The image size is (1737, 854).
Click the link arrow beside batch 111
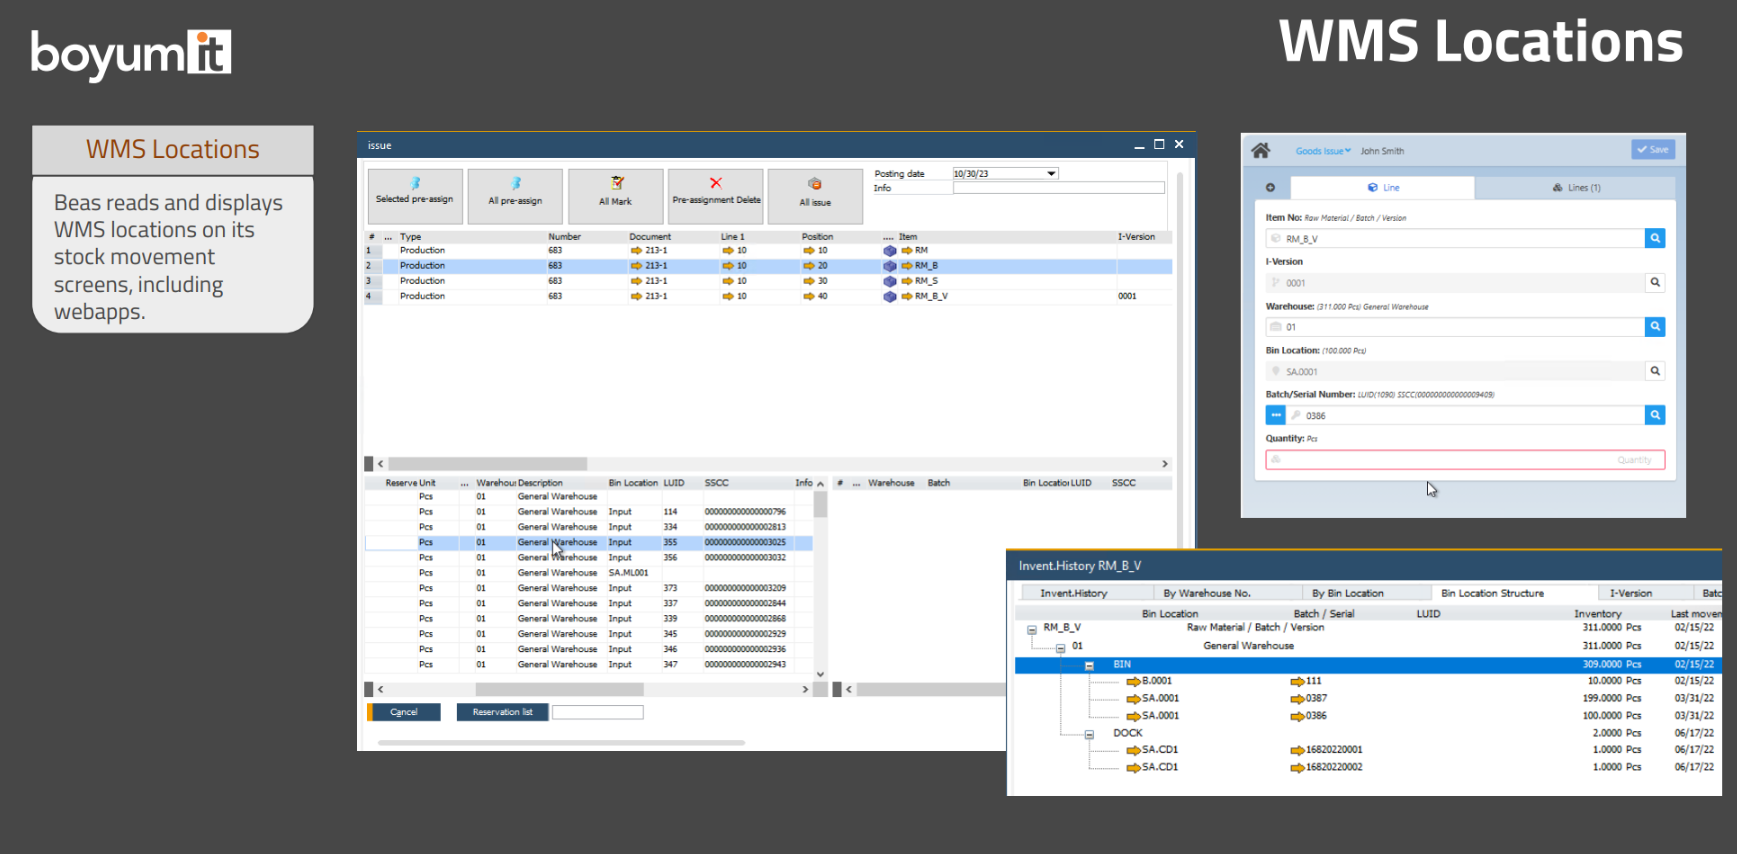[x=1297, y=682]
